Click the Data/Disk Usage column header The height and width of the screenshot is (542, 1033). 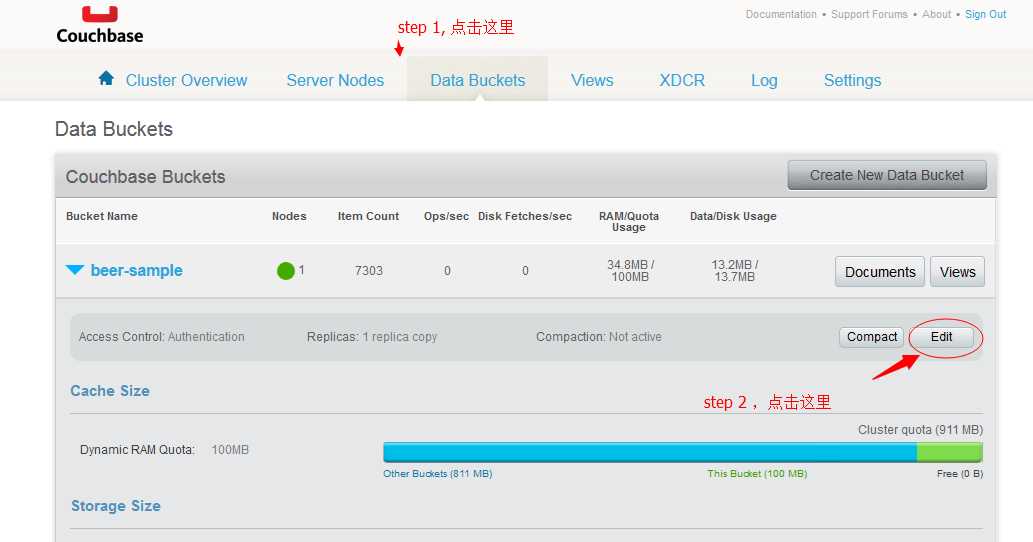(733, 216)
